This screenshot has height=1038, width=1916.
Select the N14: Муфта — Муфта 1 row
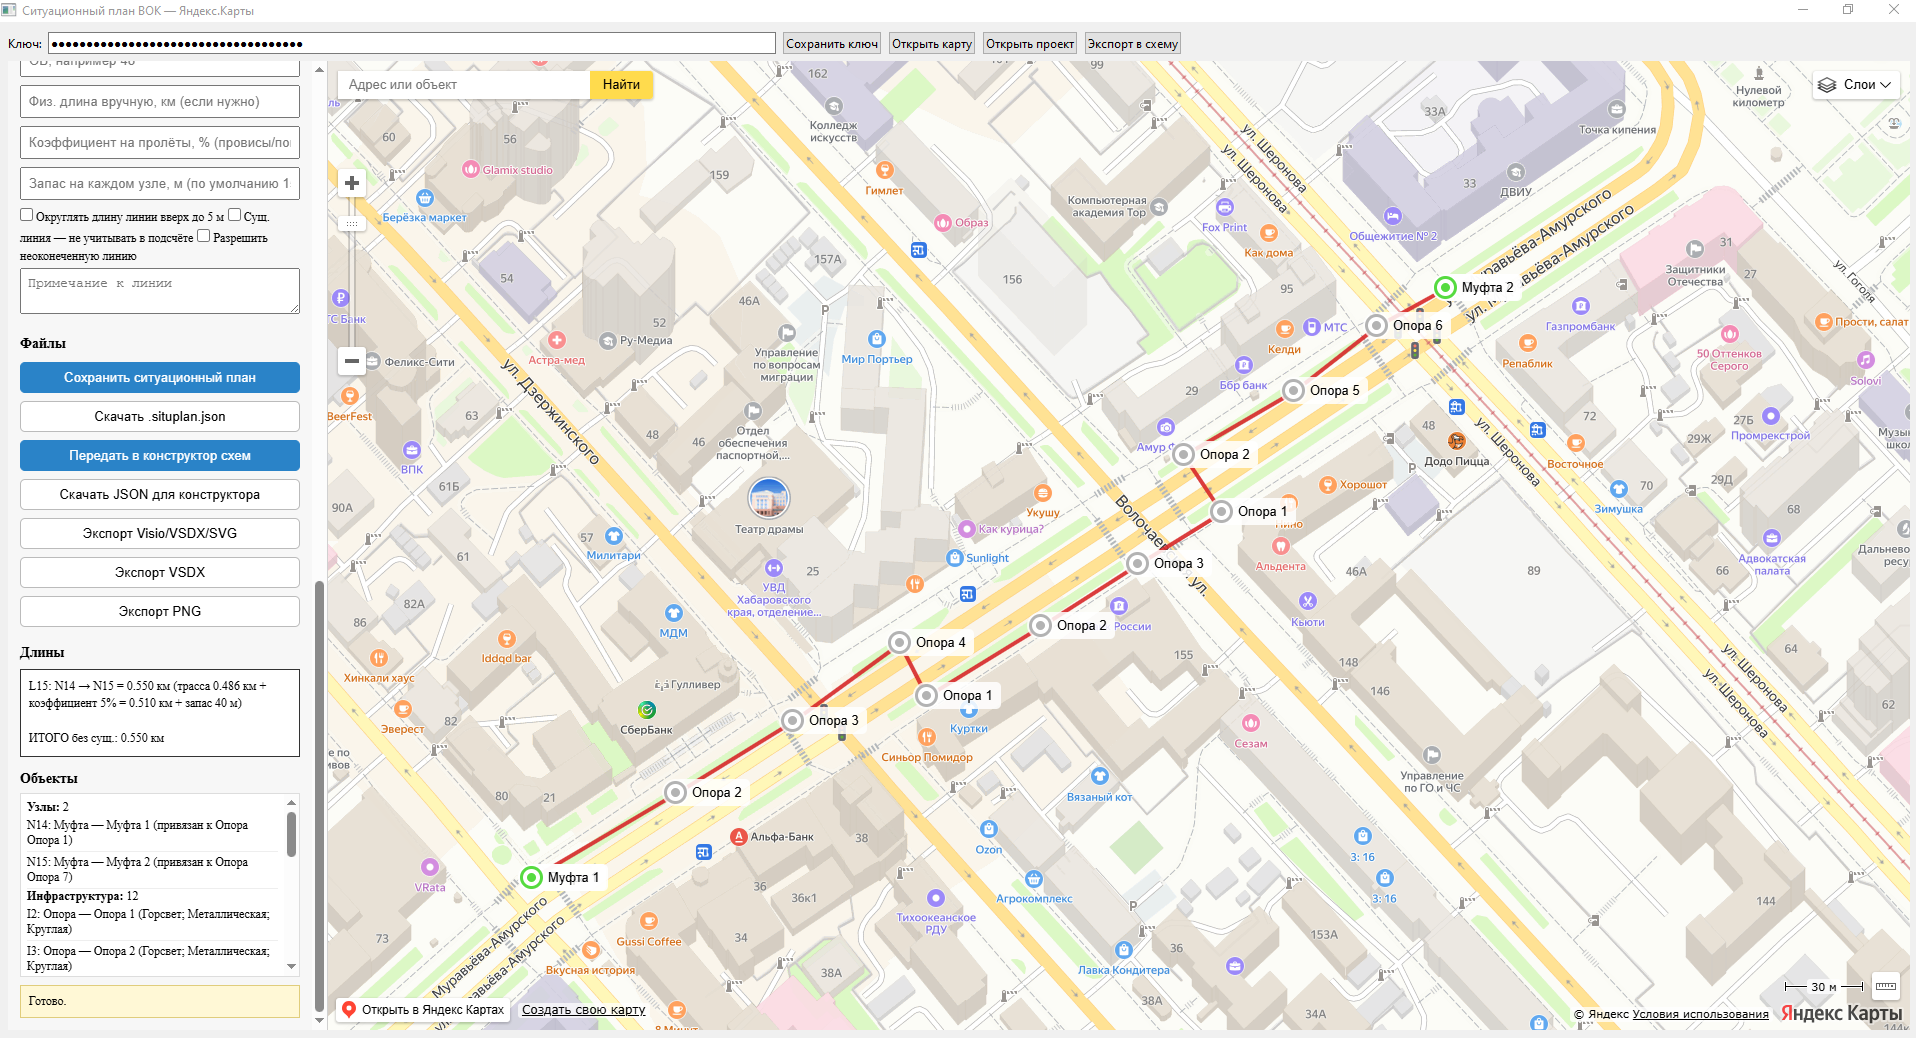coord(152,833)
